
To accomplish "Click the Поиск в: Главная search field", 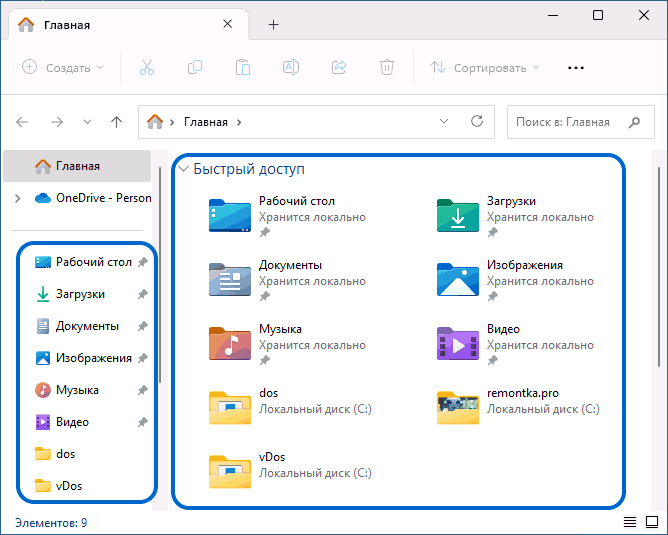I will pyautogui.click(x=580, y=122).
